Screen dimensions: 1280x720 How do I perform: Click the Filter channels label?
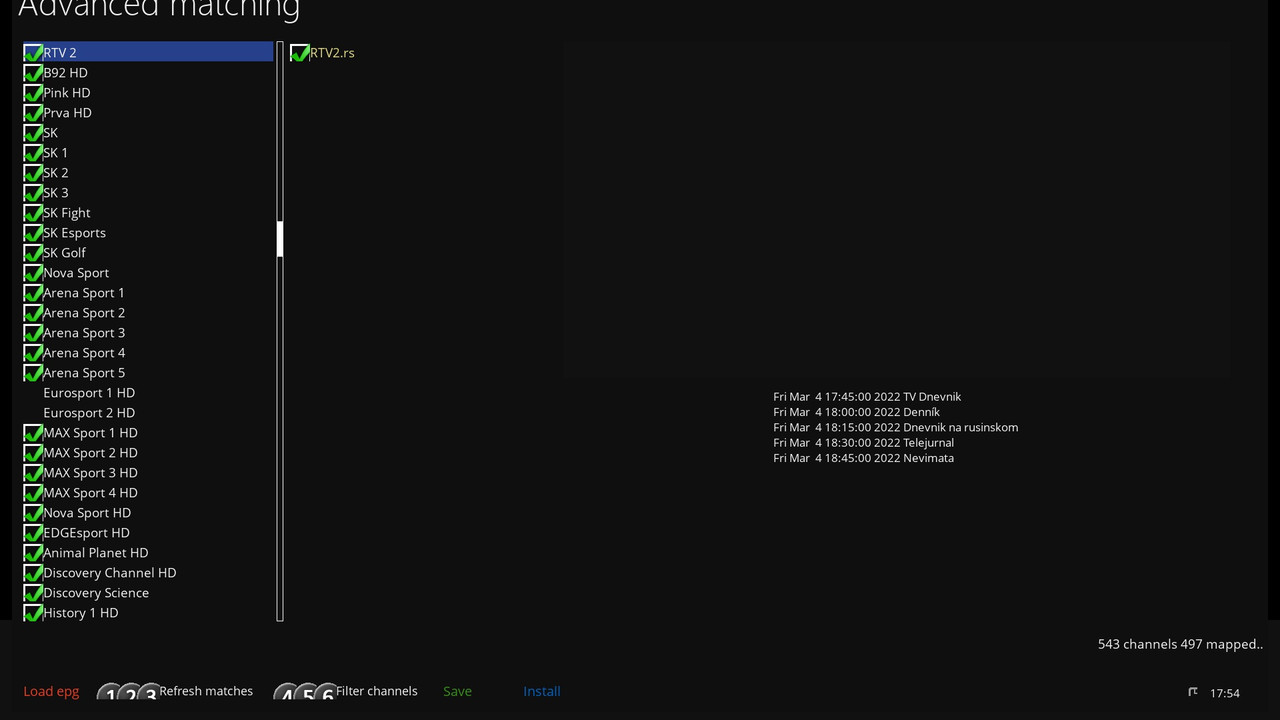click(x=377, y=691)
